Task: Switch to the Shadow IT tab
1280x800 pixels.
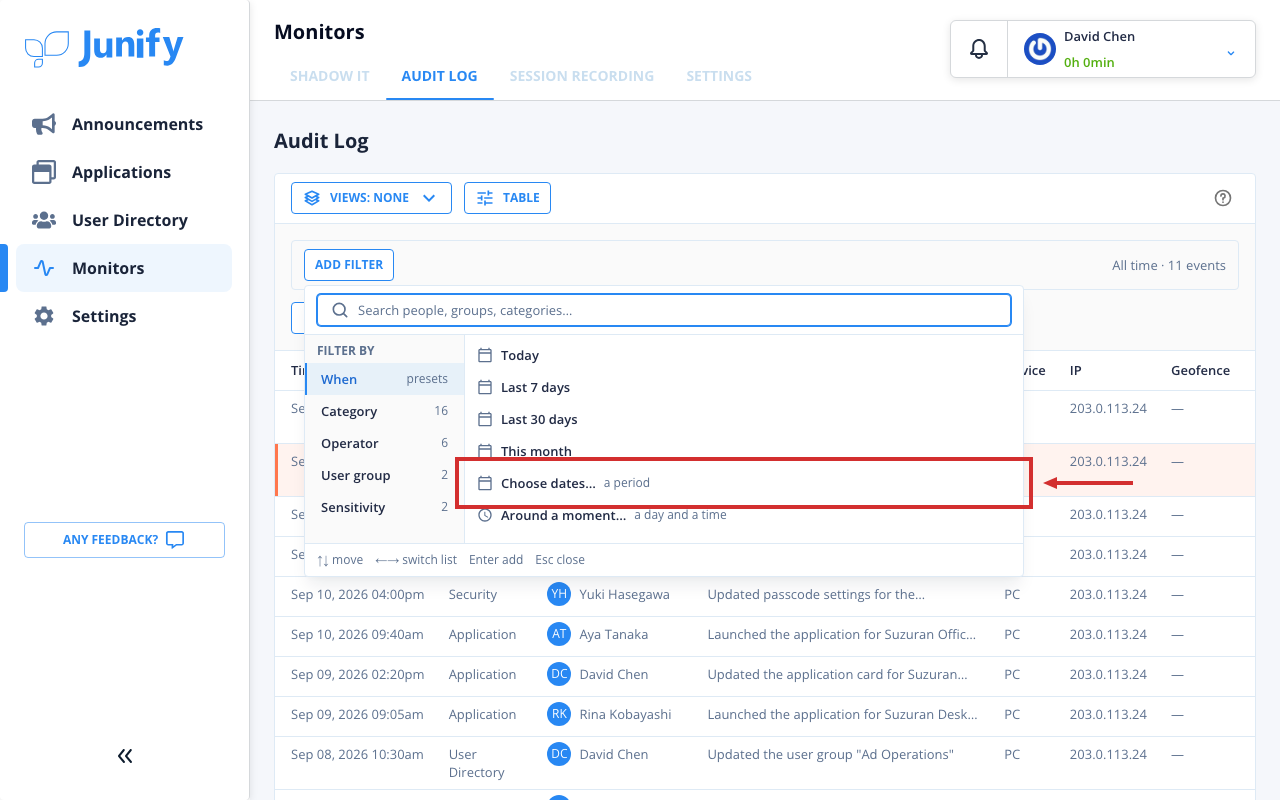Action: 330,76
